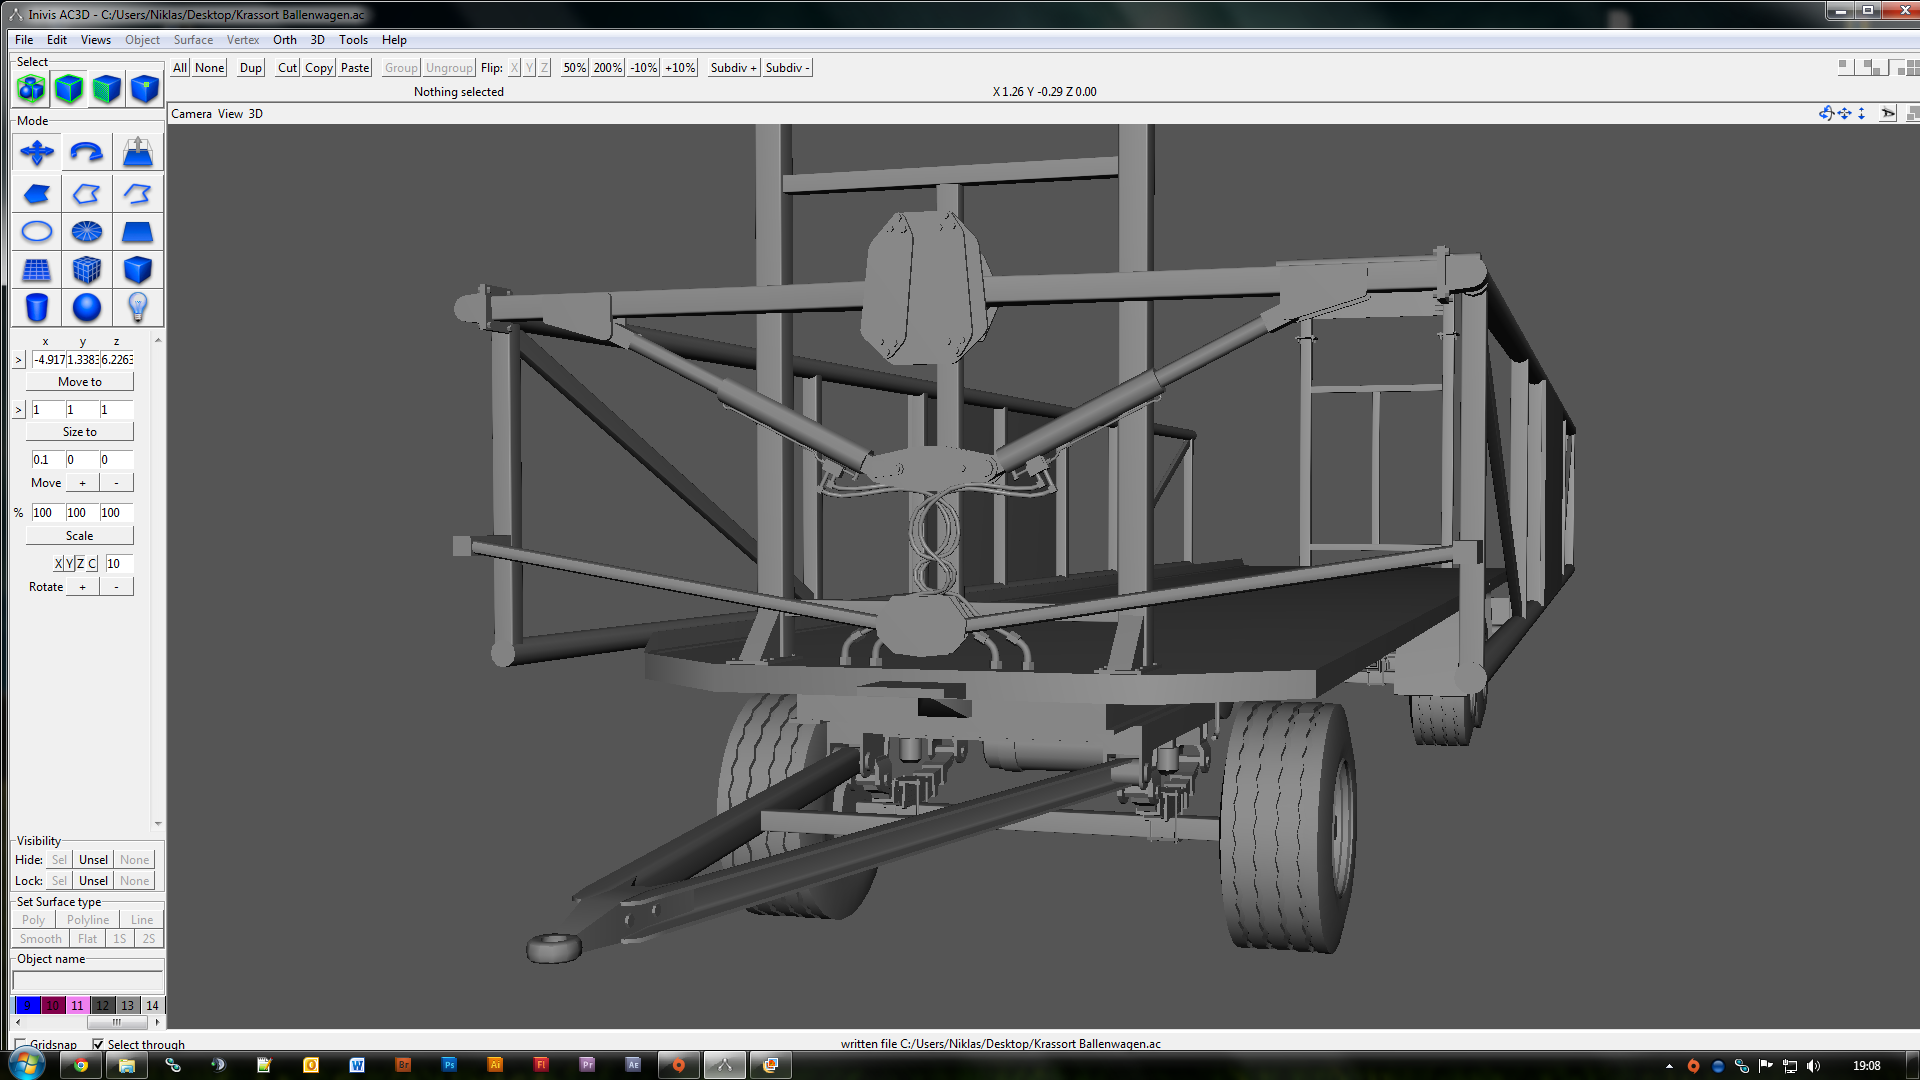Switch to Vertex select mode icon
The image size is (1920, 1080).
coord(145,89)
